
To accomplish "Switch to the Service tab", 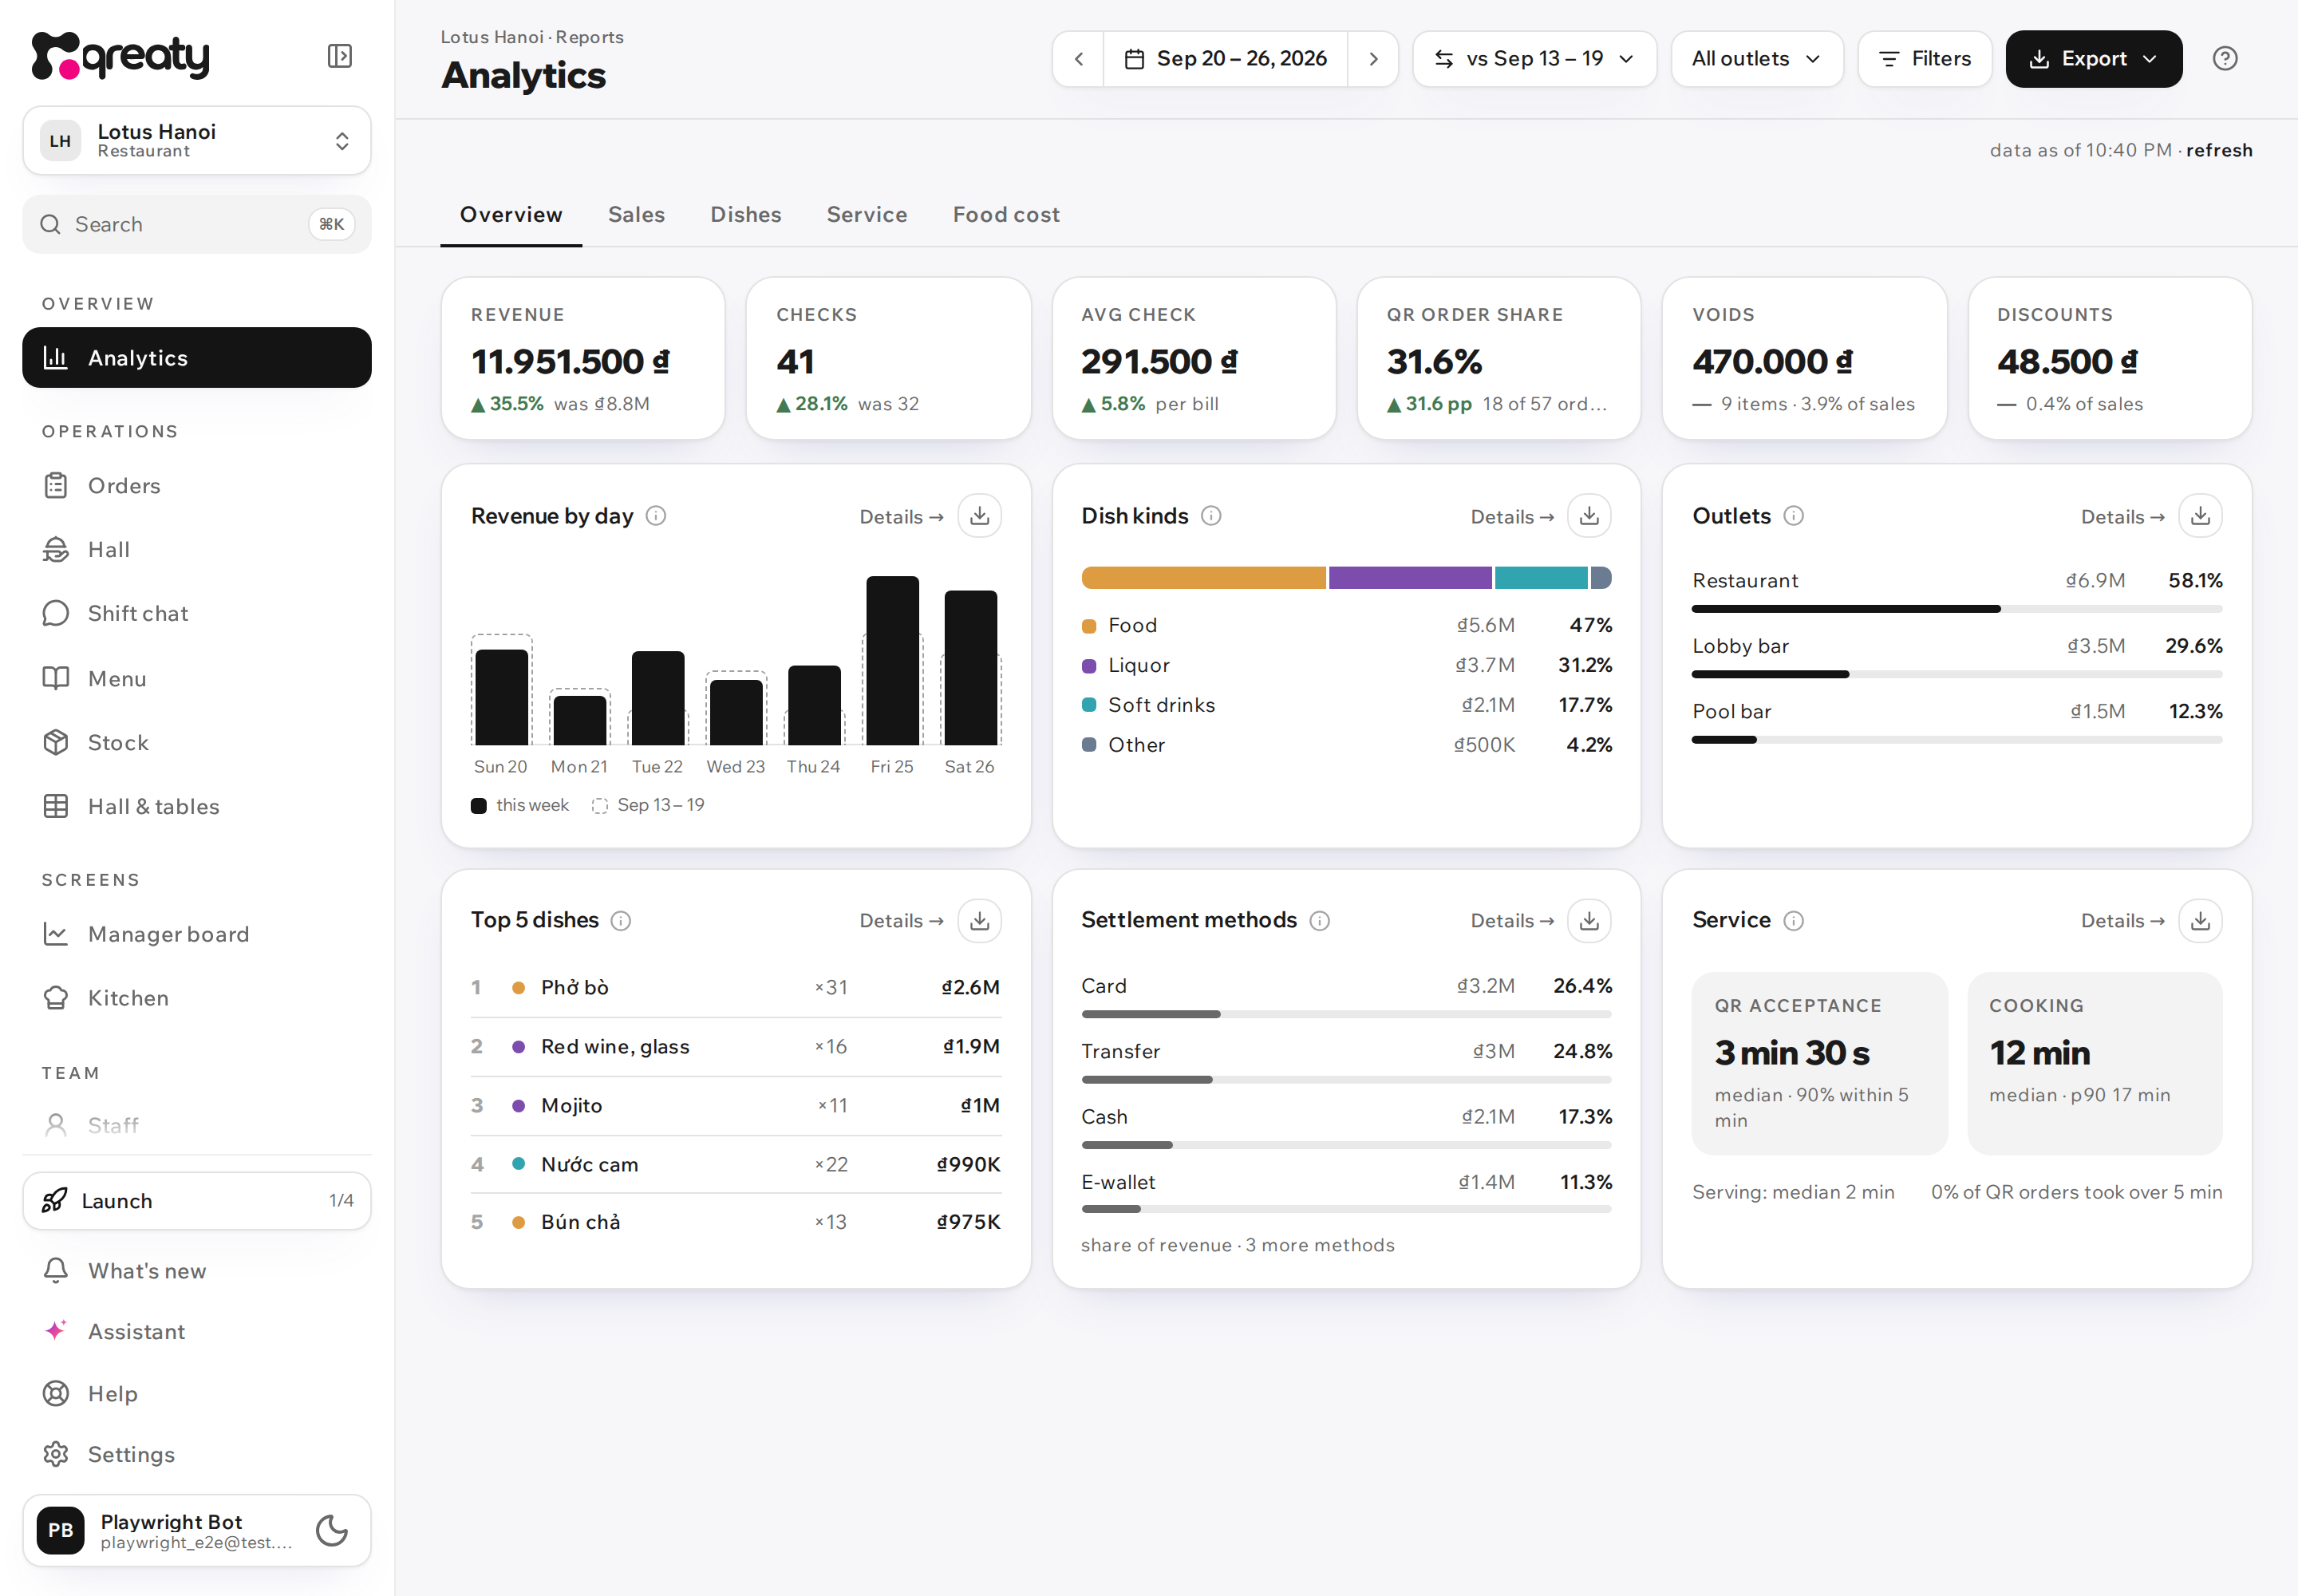I will pos(867,215).
